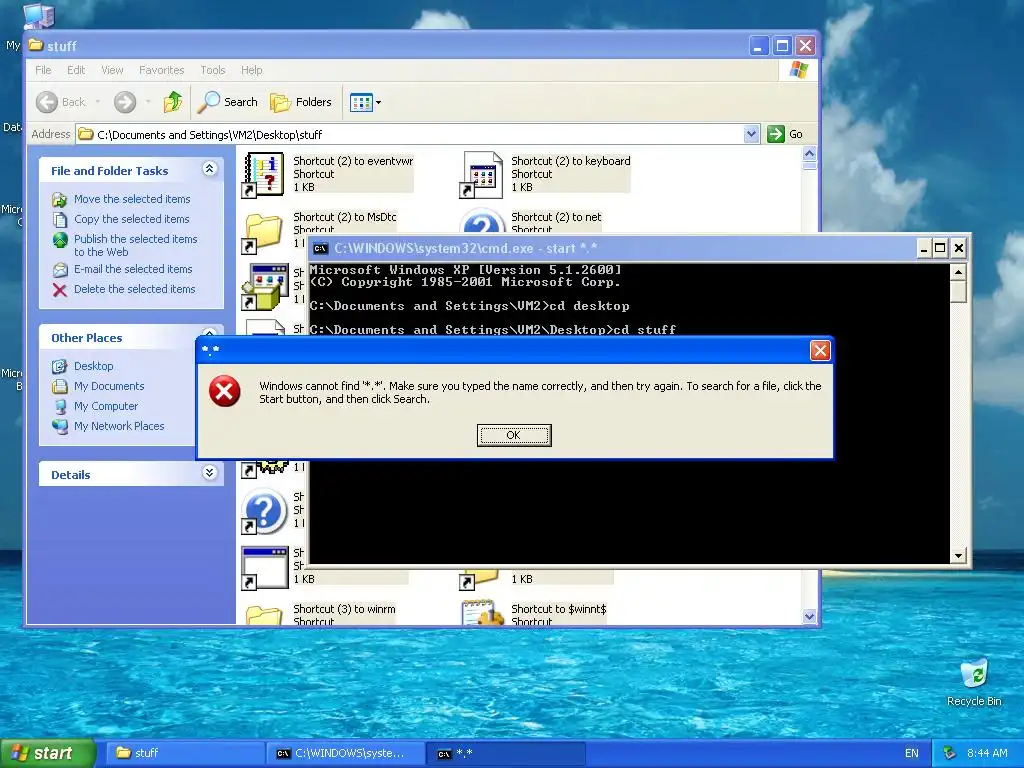1024x768 pixels.
Task: Open the Views dropdown button
Action: (x=365, y=102)
